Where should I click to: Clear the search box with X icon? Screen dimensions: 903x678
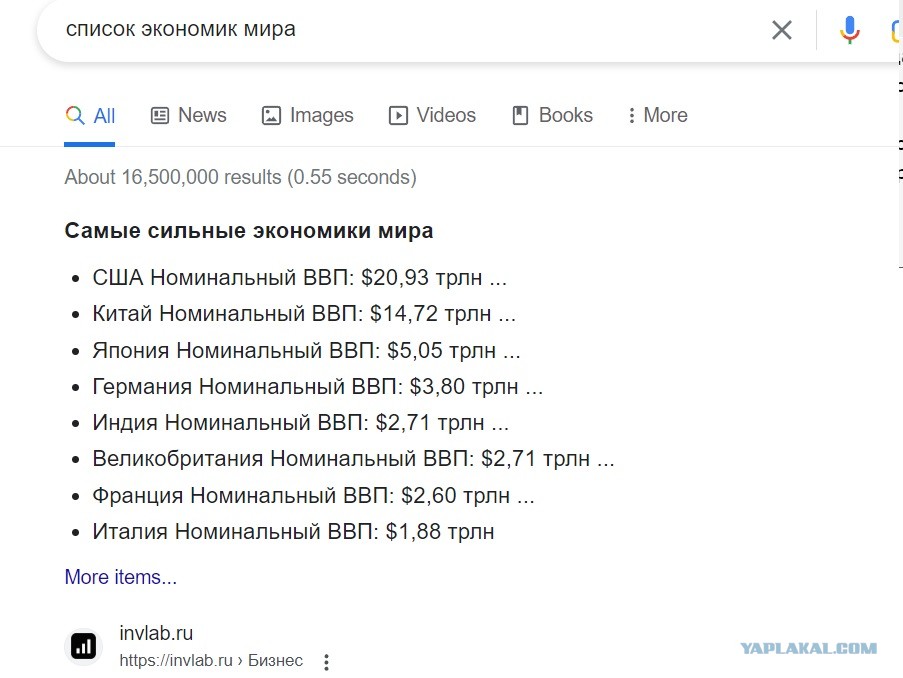tap(781, 30)
